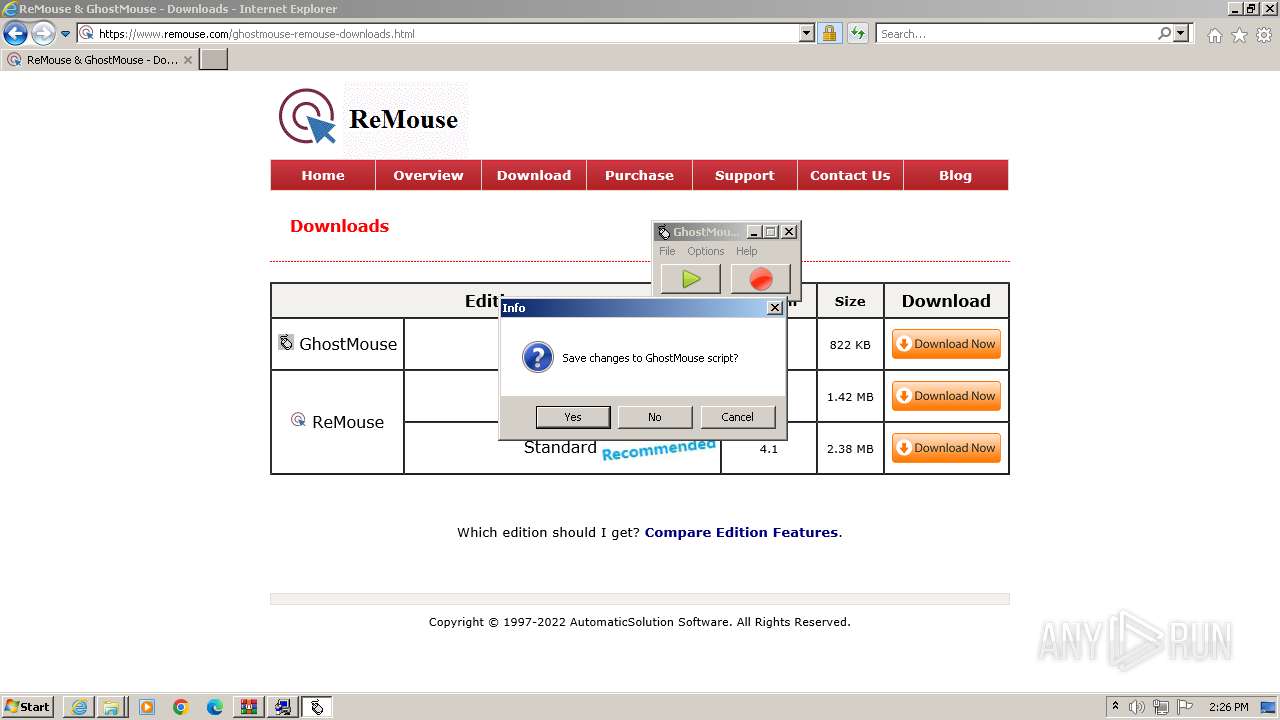Click the volume tray icon

click(x=1137, y=707)
